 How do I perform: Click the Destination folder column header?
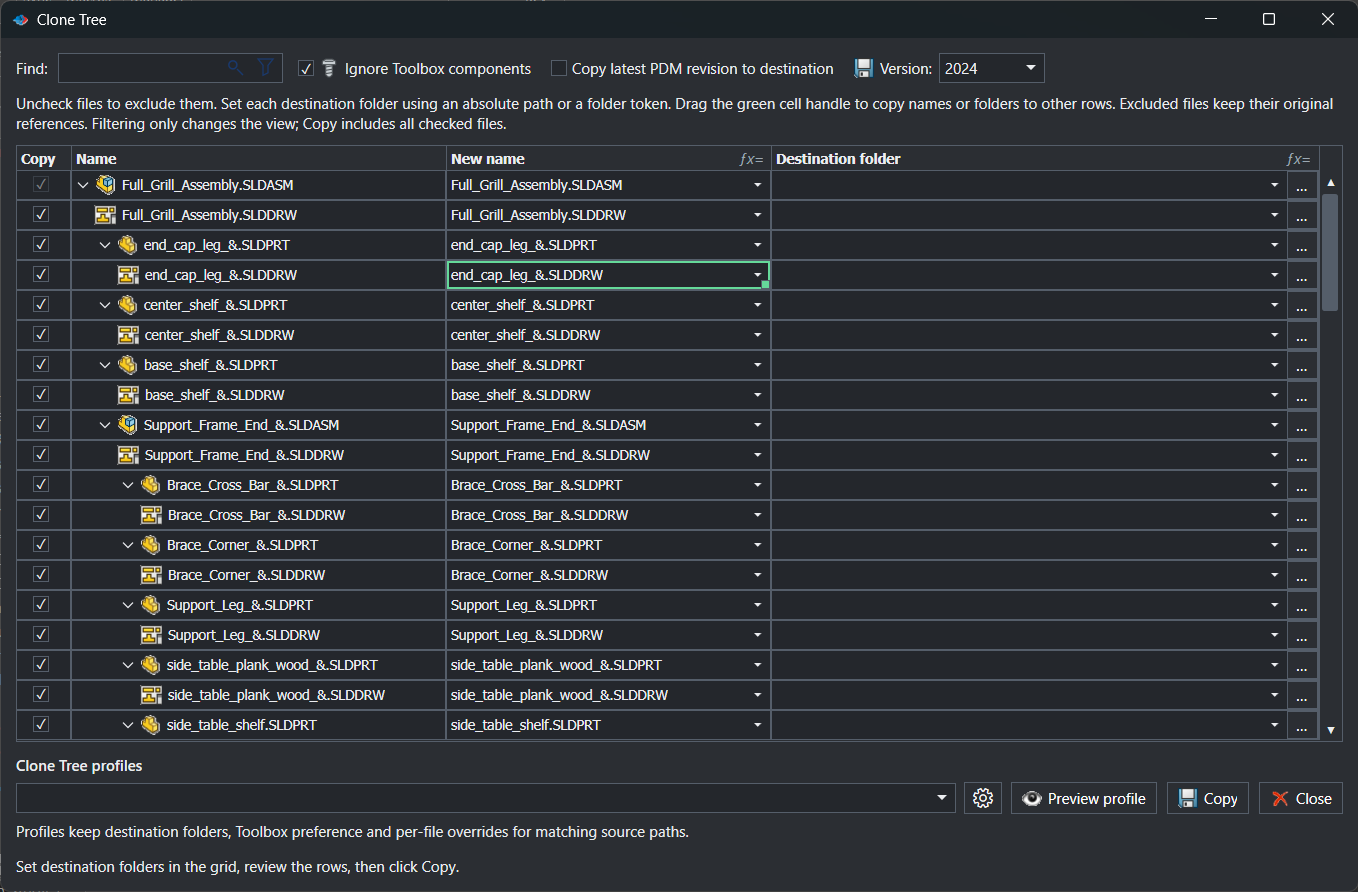[x=1044, y=159]
